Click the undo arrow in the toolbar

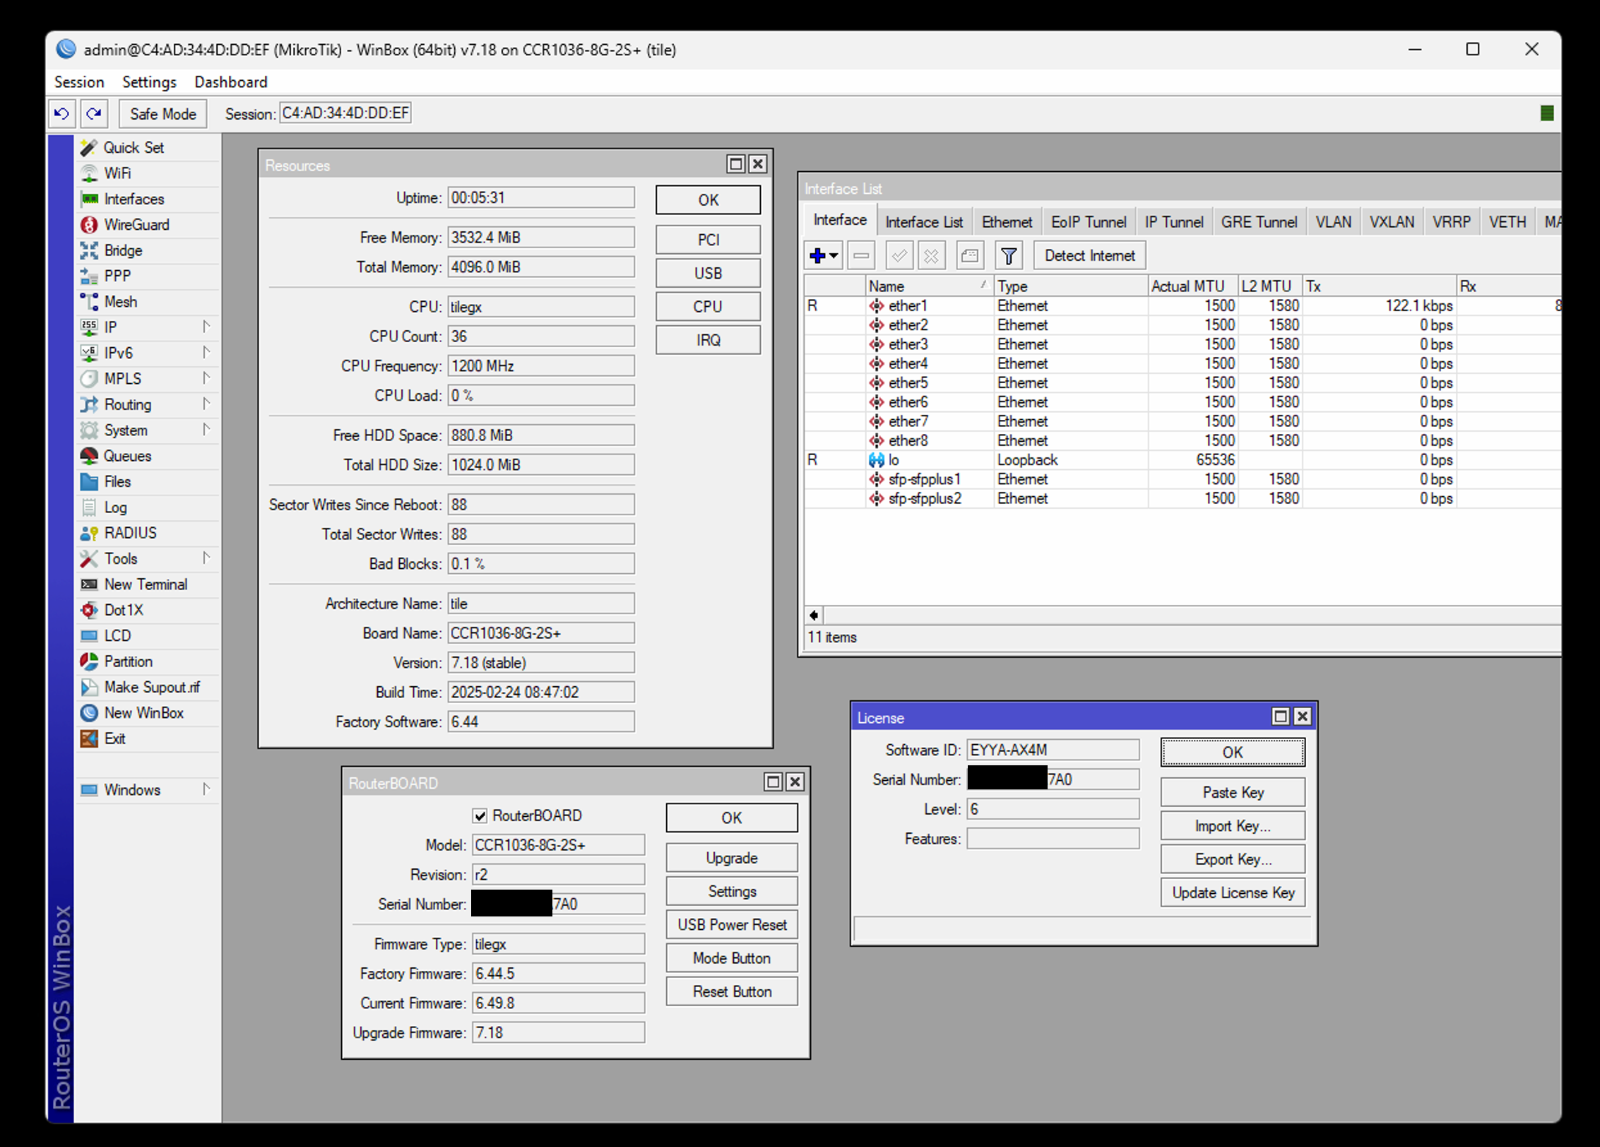coord(62,114)
